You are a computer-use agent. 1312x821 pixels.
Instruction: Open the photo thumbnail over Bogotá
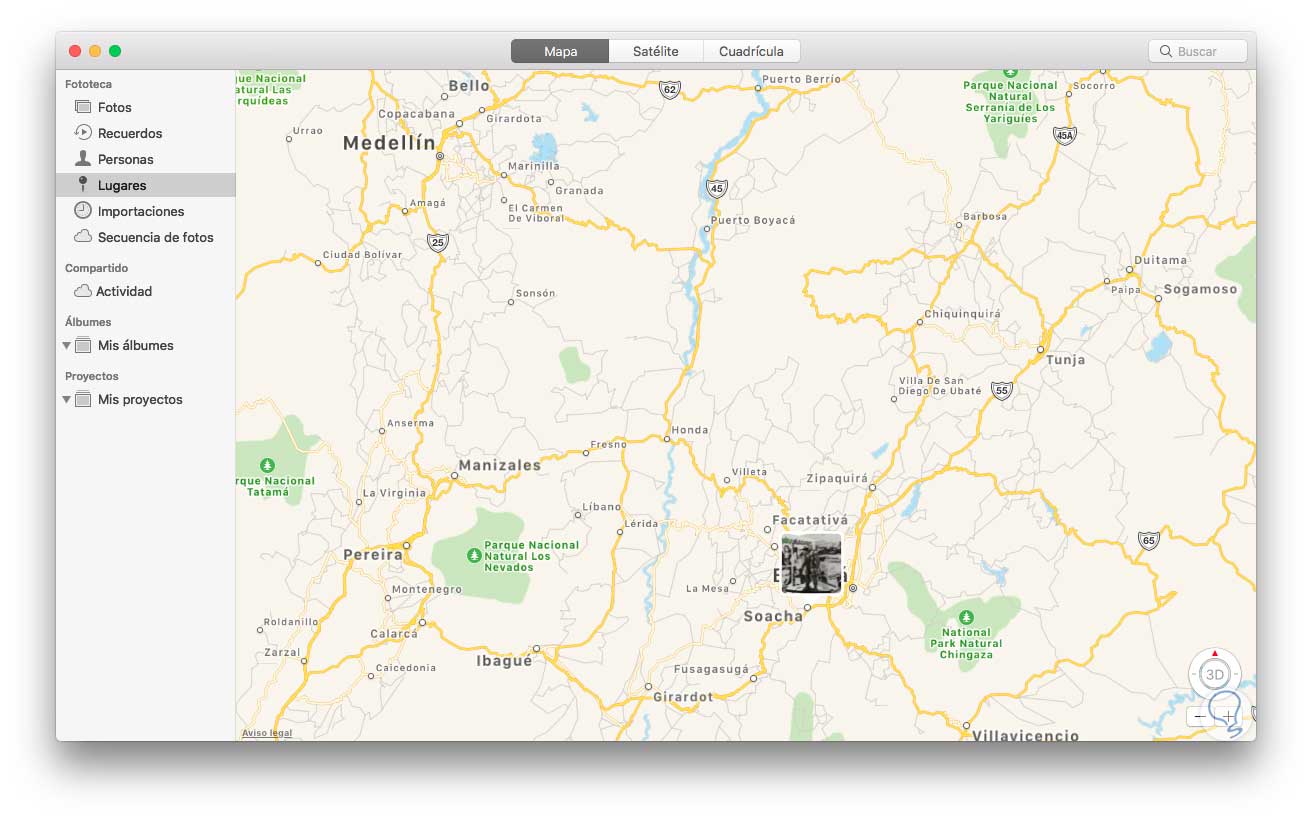pyautogui.click(x=811, y=563)
